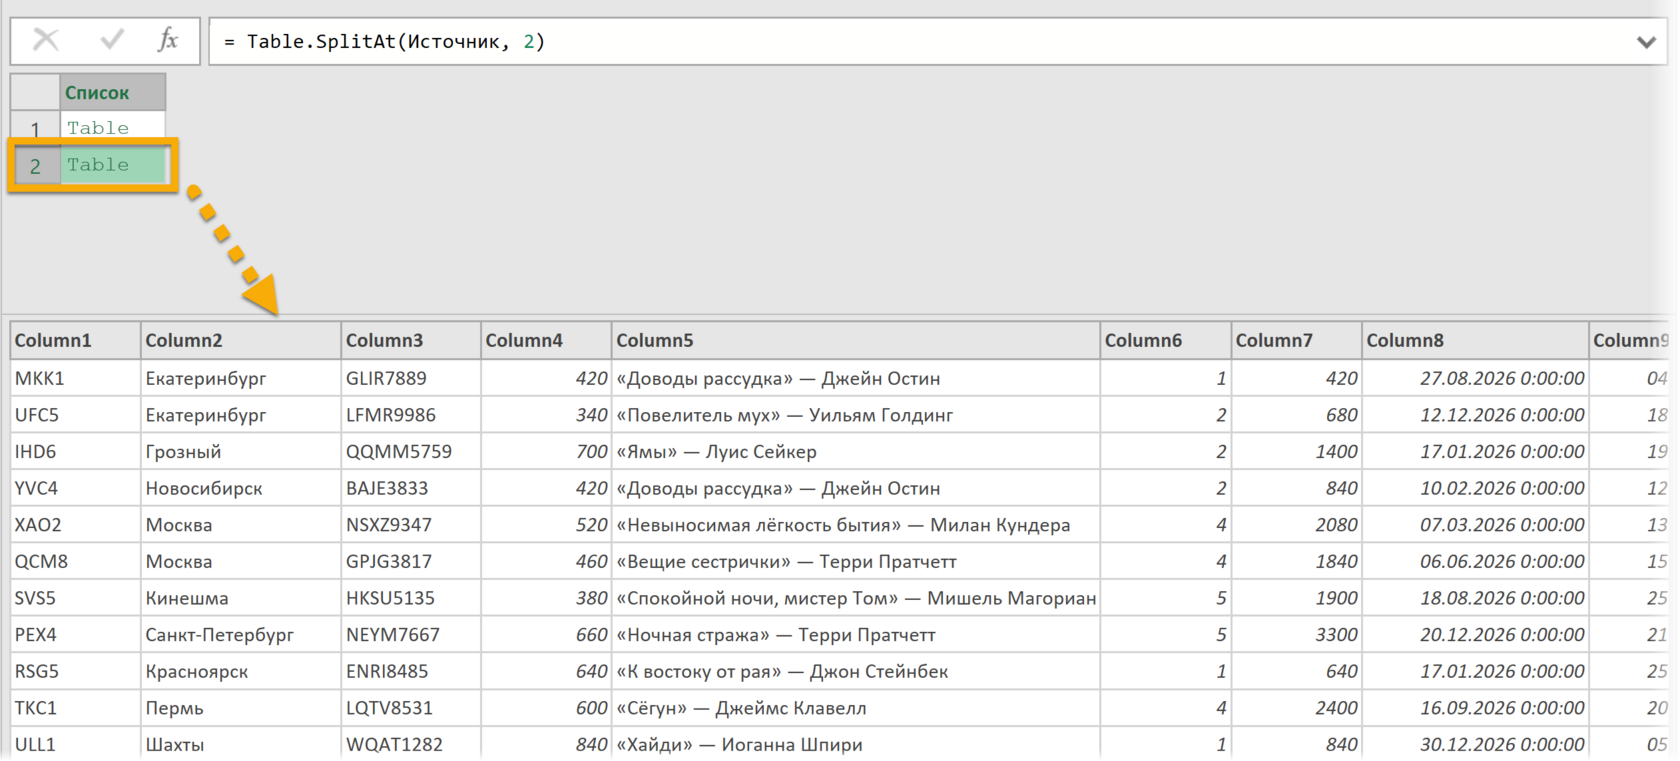
Task: Click cell UFC5 in Column1
Action: tap(75, 415)
